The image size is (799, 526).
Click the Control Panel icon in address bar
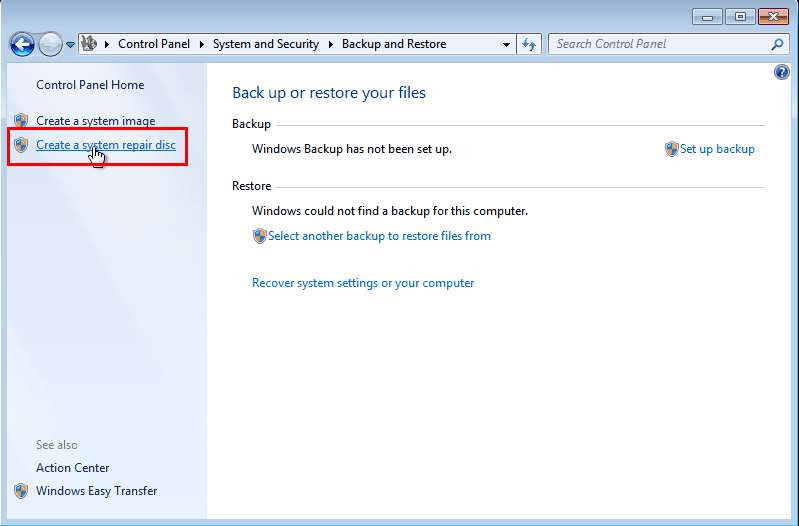click(89, 44)
